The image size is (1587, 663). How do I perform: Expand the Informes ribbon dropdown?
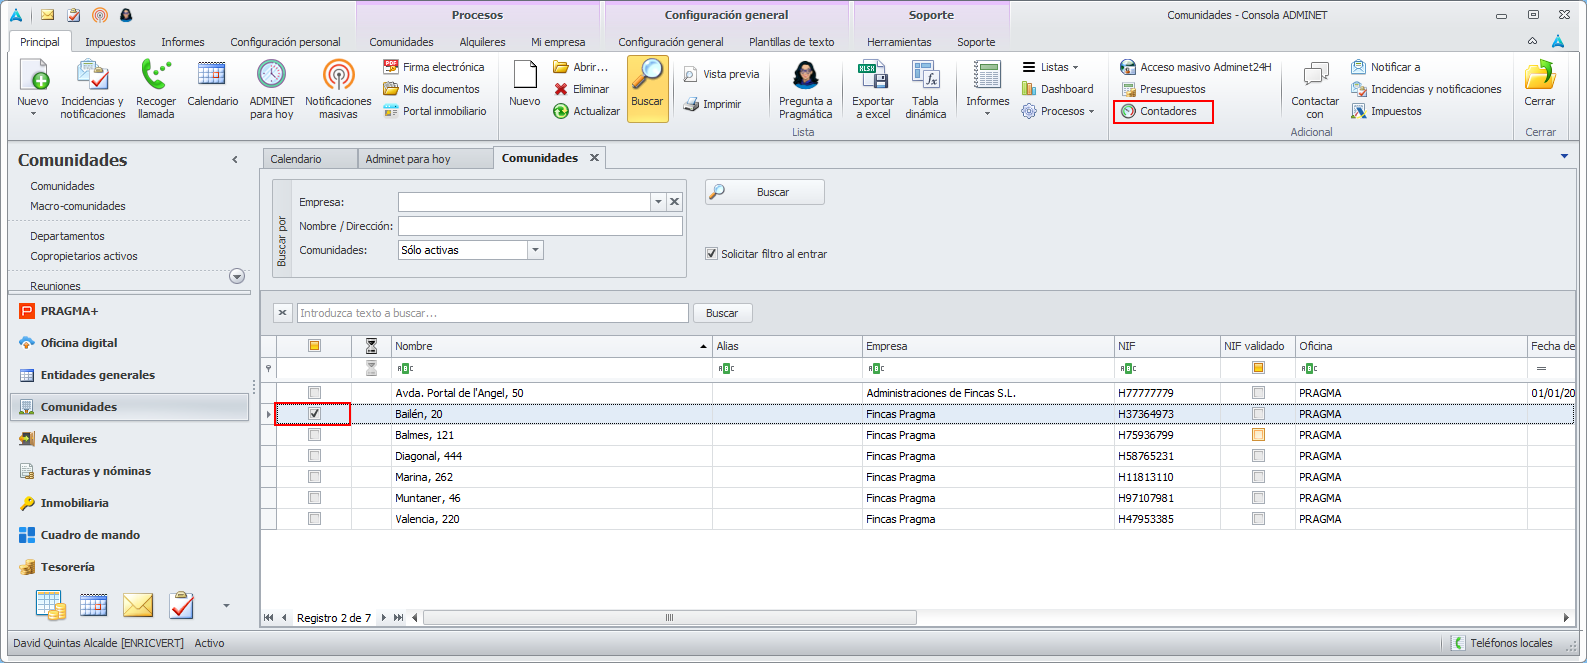[x=987, y=89]
